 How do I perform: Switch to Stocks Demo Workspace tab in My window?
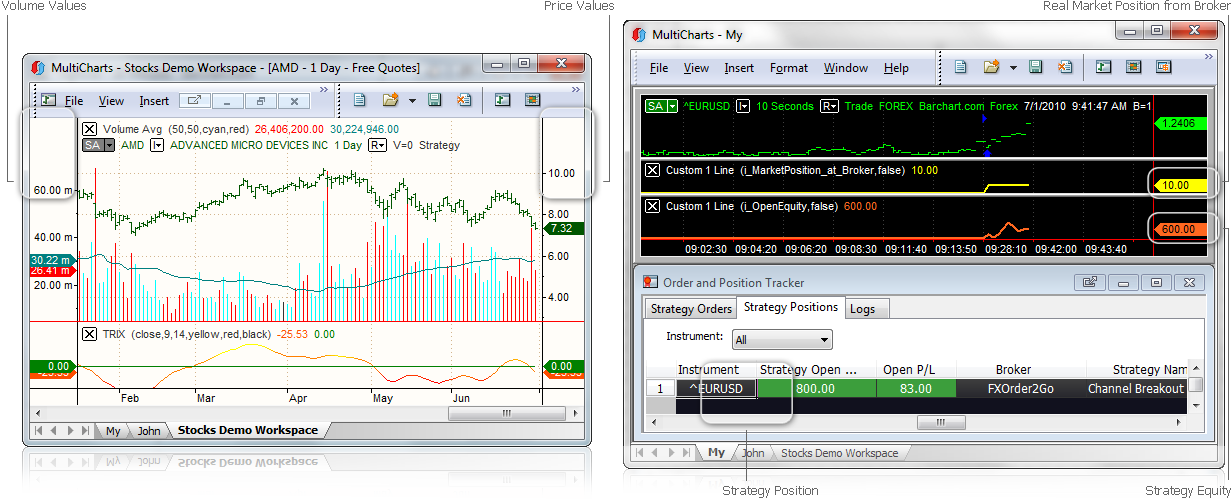[x=839, y=453]
